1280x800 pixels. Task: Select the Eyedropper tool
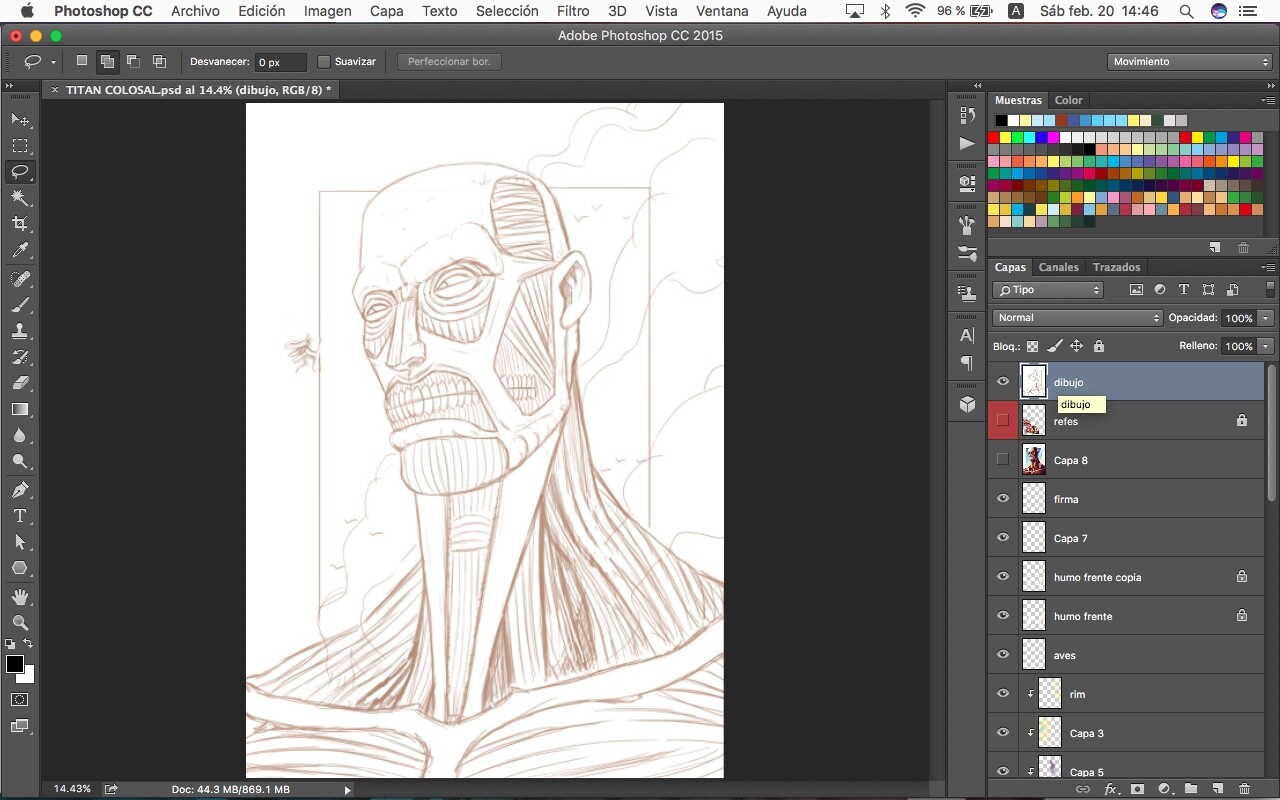tap(20, 250)
